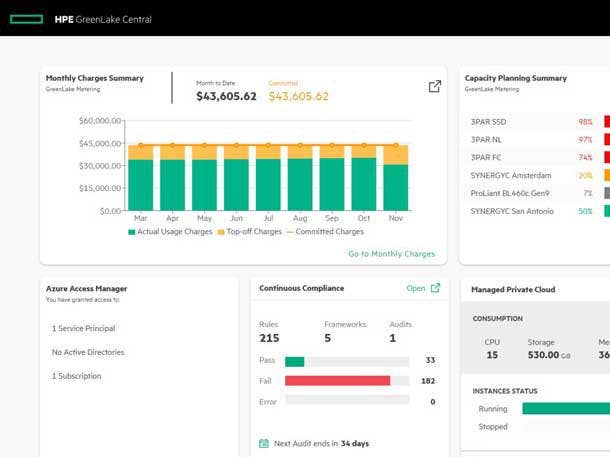The image size is (610, 457).
Task: Click the Committed amount $43,605.62
Action: (298, 97)
